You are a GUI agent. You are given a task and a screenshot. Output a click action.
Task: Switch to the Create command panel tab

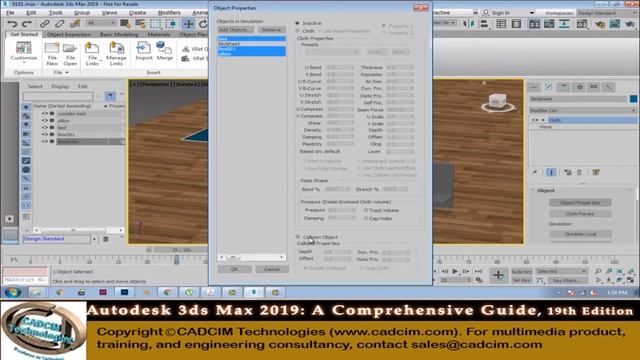click(x=533, y=87)
